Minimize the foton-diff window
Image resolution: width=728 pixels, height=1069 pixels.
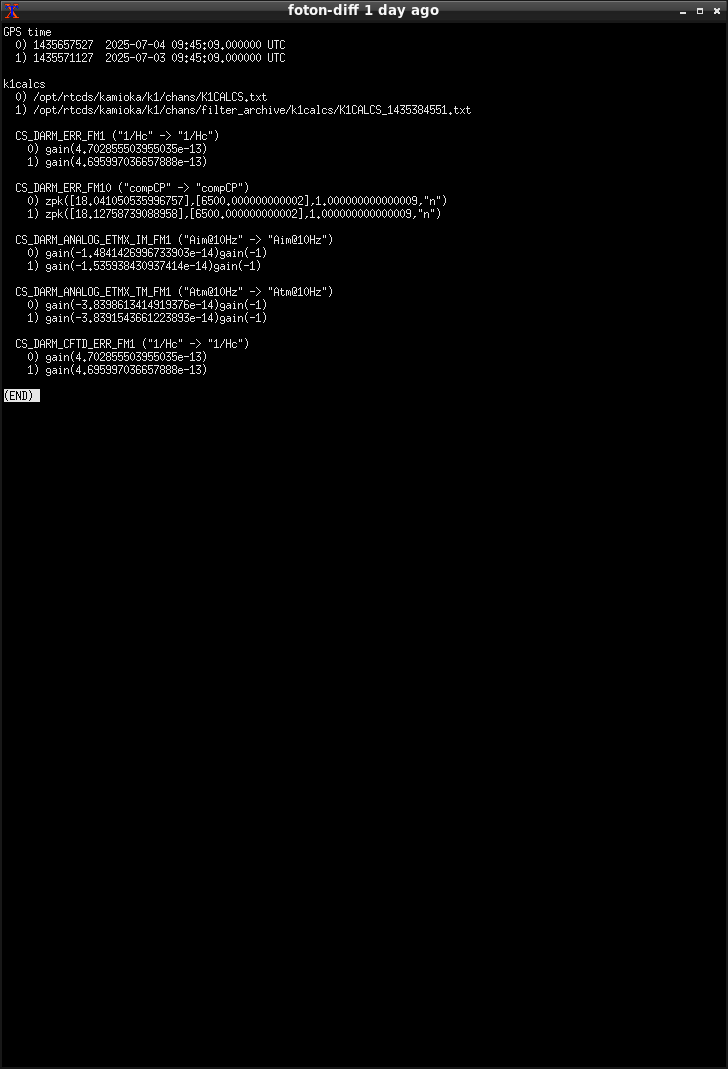(x=683, y=12)
